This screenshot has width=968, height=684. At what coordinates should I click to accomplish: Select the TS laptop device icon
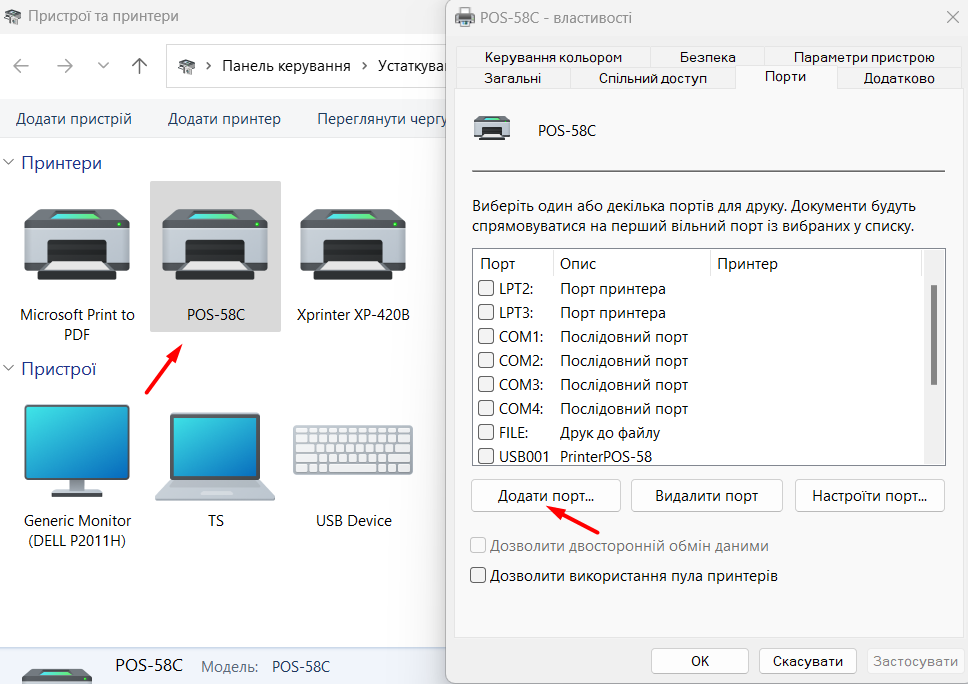pos(215,450)
